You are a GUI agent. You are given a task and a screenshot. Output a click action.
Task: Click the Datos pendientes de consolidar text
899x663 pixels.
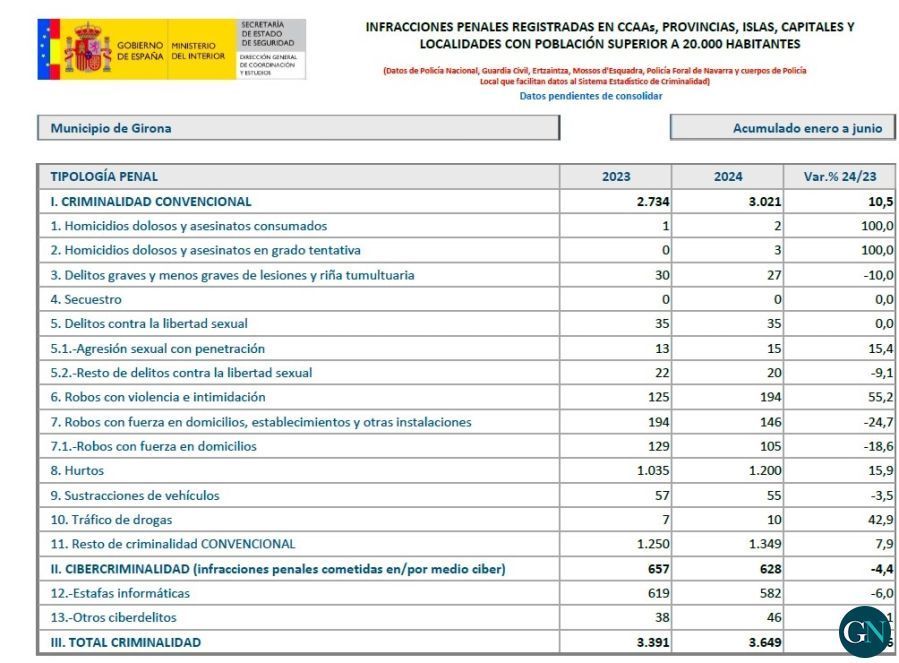tap(591, 96)
